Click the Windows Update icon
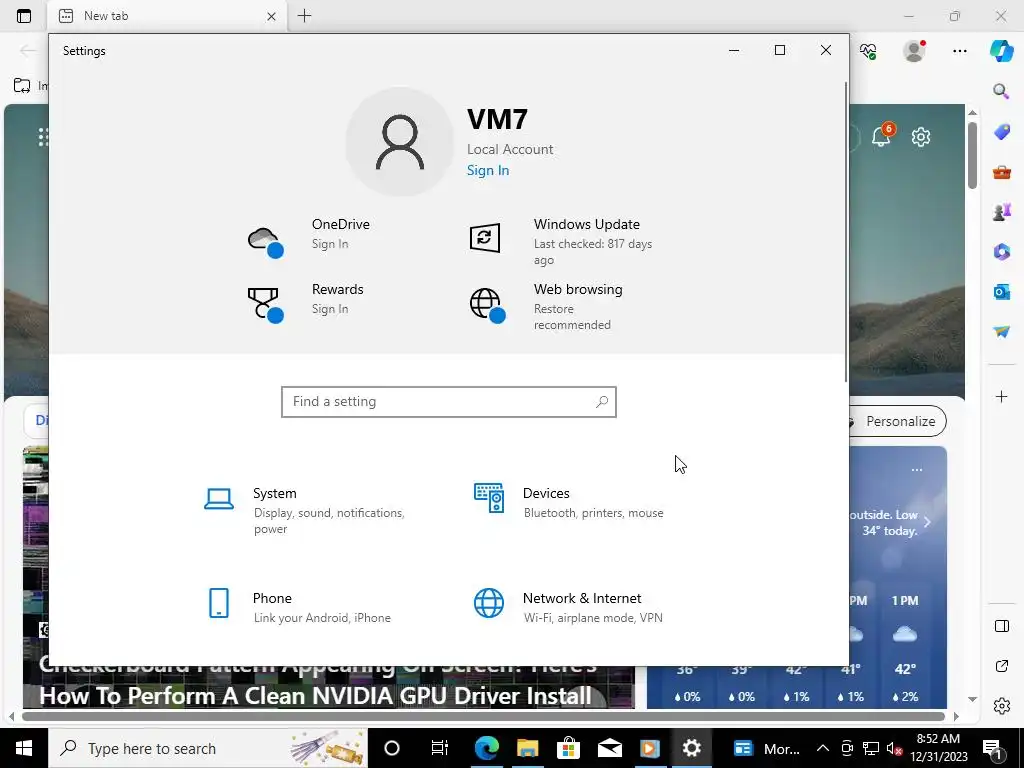The image size is (1024, 768). pos(485,238)
